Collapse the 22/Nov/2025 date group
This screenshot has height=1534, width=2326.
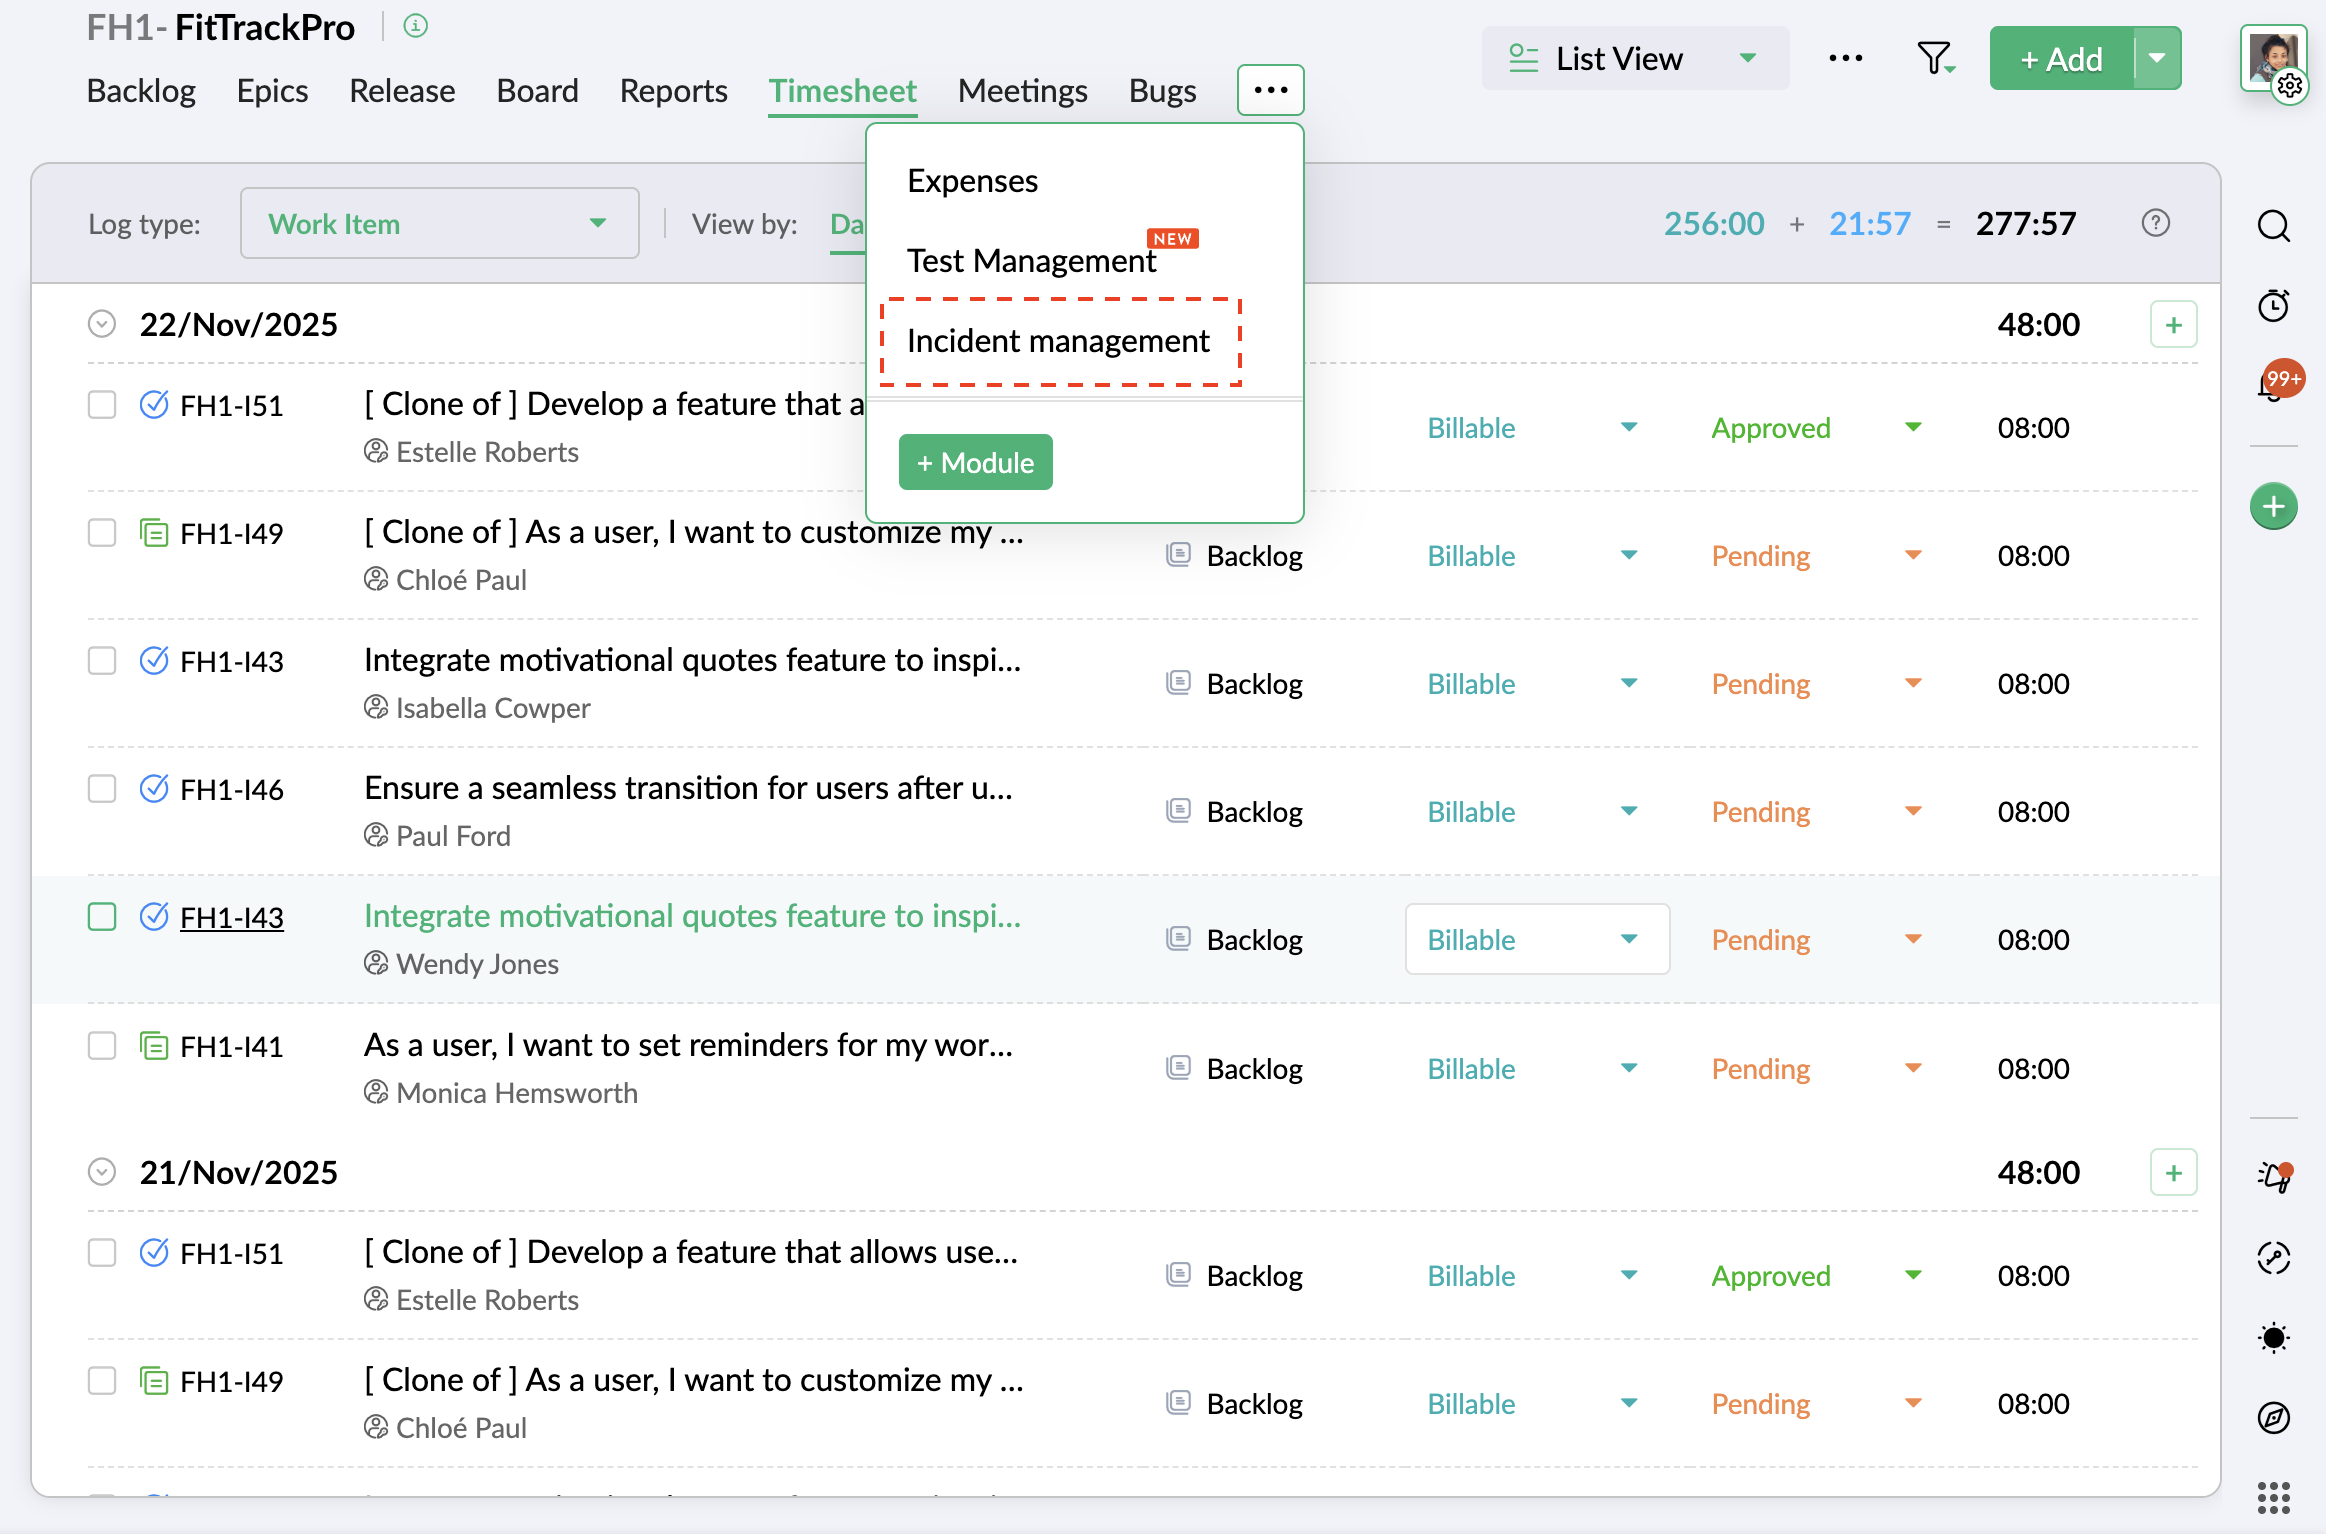pos(102,324)
